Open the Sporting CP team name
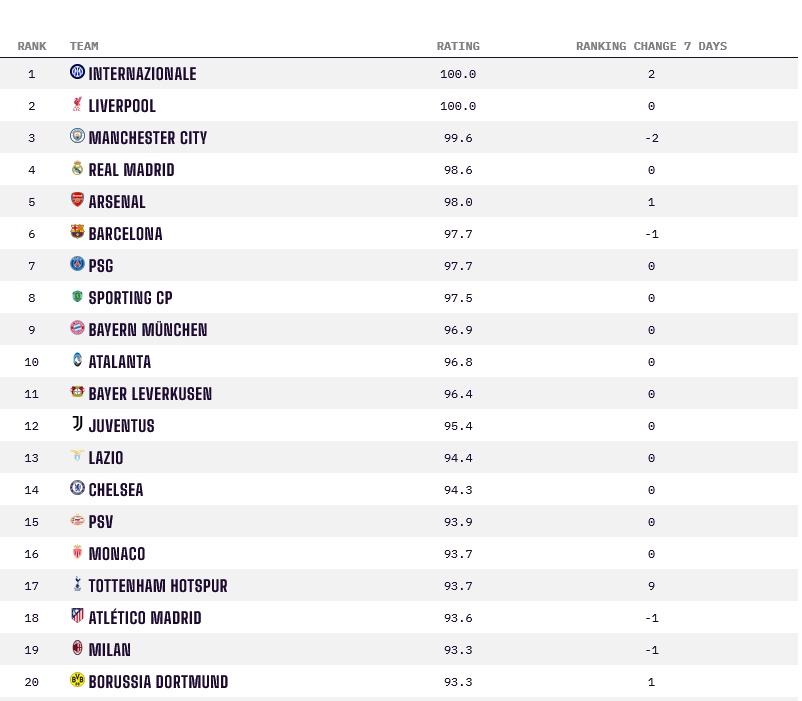Viewport: 802px width, 701px height. tap(130, 298)
